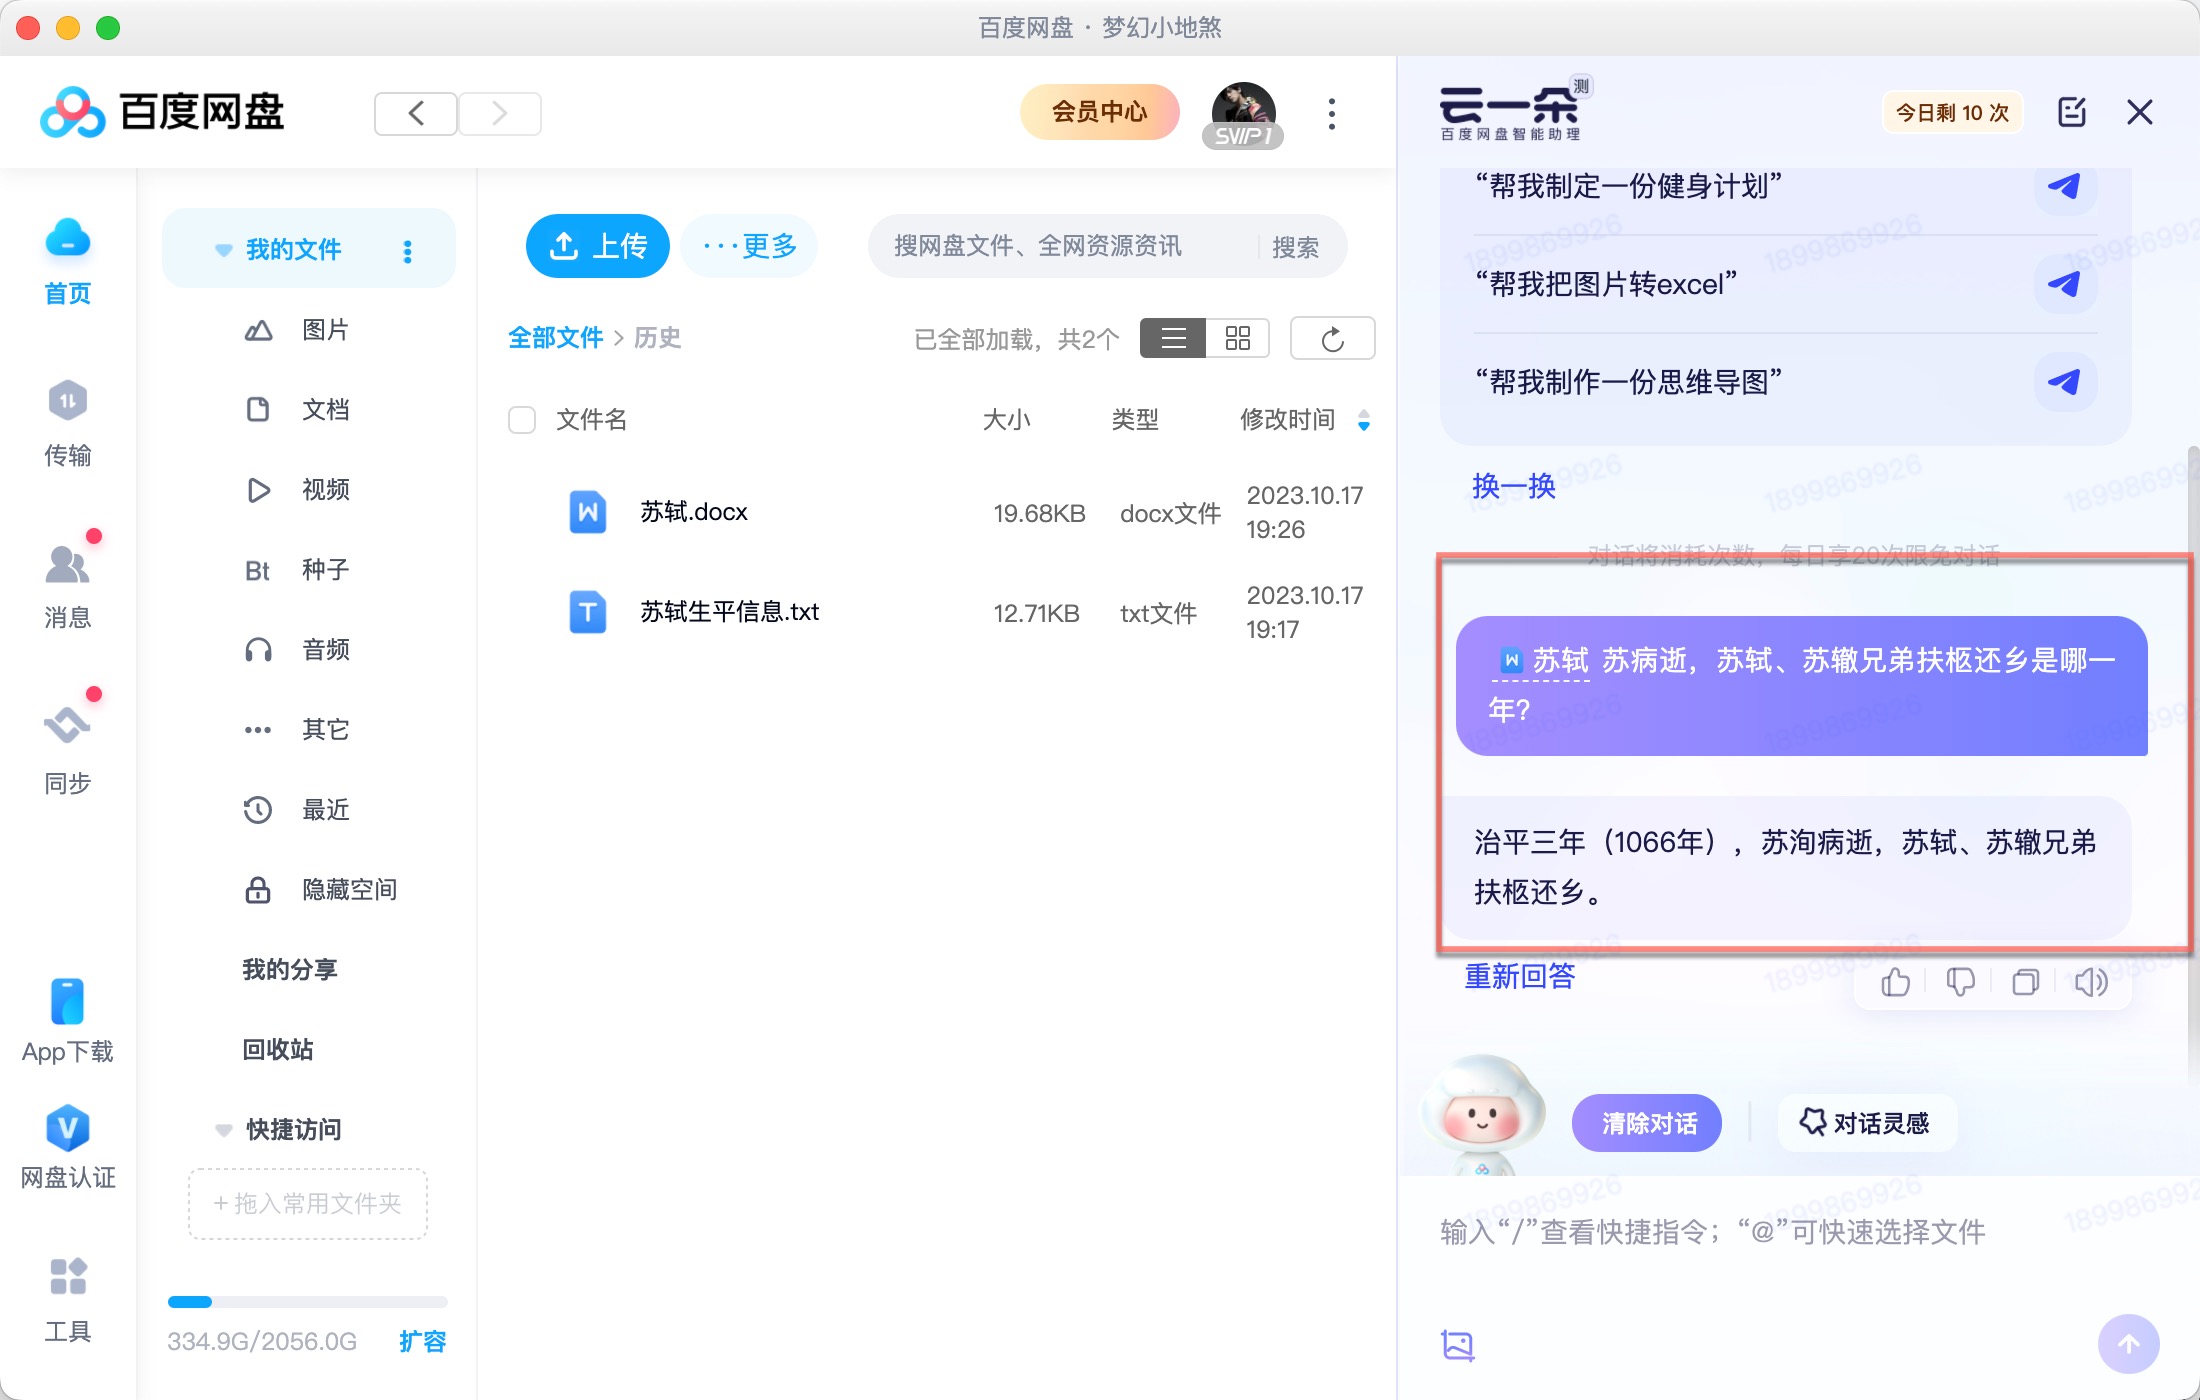2200x1400 pixels.
Task: Open new conversation with the edit icon
Action: pyautogui.click(x=2072, y=112)
